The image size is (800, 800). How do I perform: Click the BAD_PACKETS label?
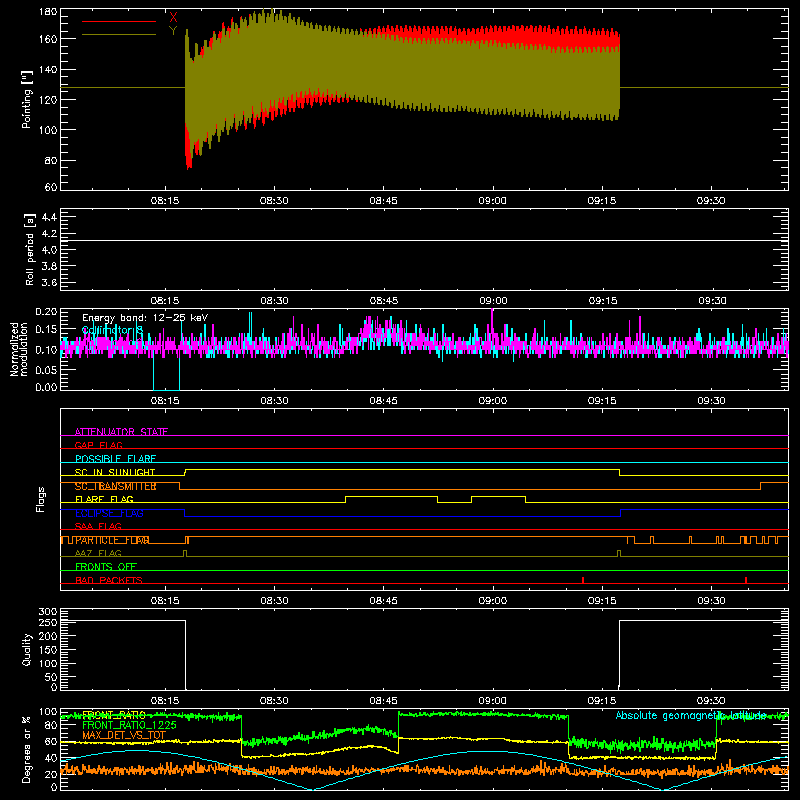pyautogui.click(x=109, y=580)
